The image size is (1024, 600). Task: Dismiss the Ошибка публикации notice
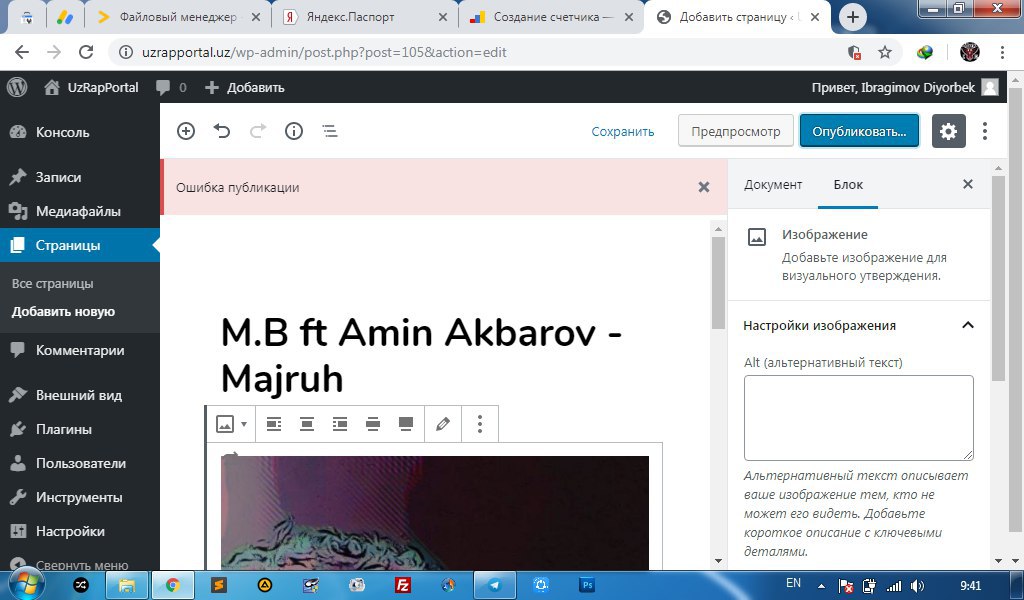tap(703, 187)
